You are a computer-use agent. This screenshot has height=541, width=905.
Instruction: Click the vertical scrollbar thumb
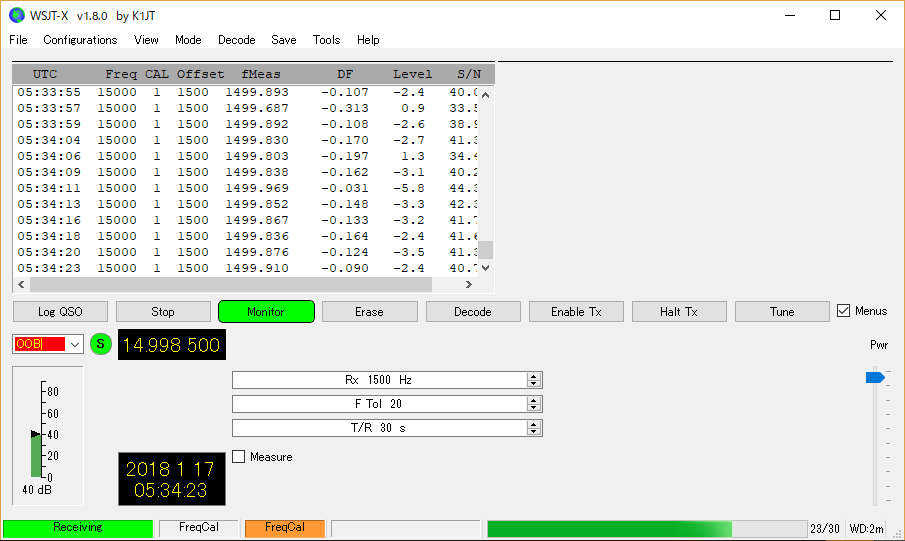point(485,250)
